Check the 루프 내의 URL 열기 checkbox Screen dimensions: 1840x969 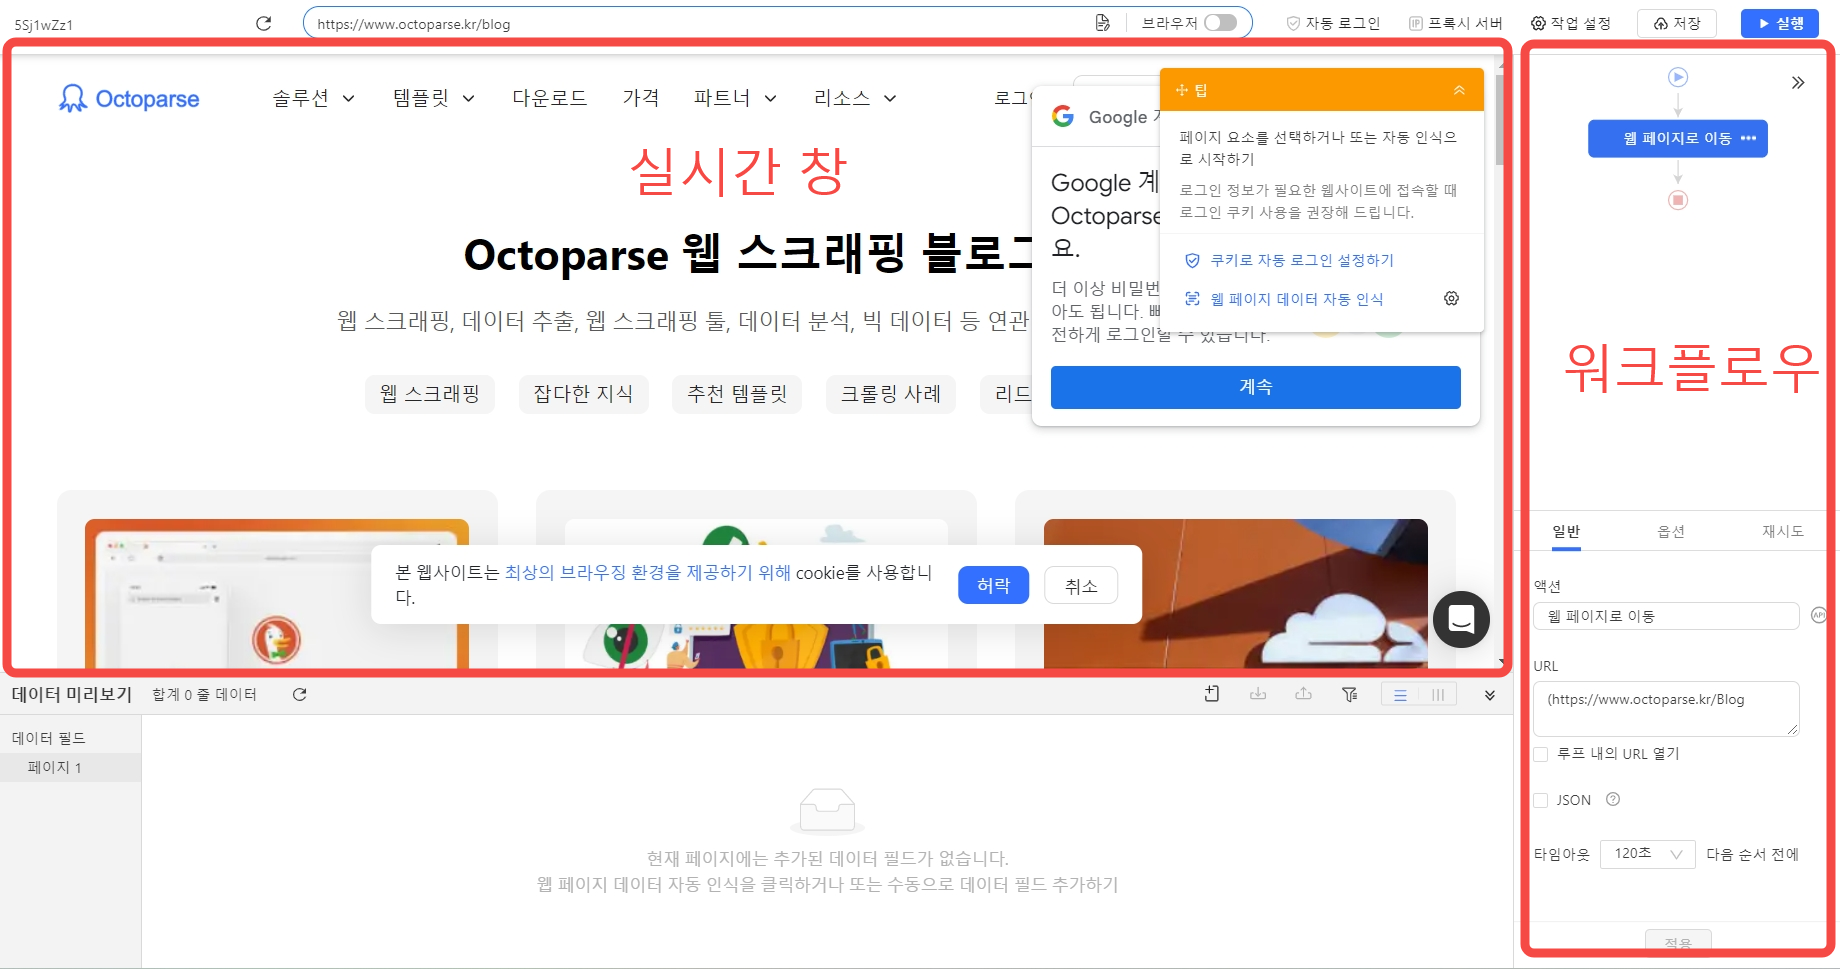[1541, 754]
